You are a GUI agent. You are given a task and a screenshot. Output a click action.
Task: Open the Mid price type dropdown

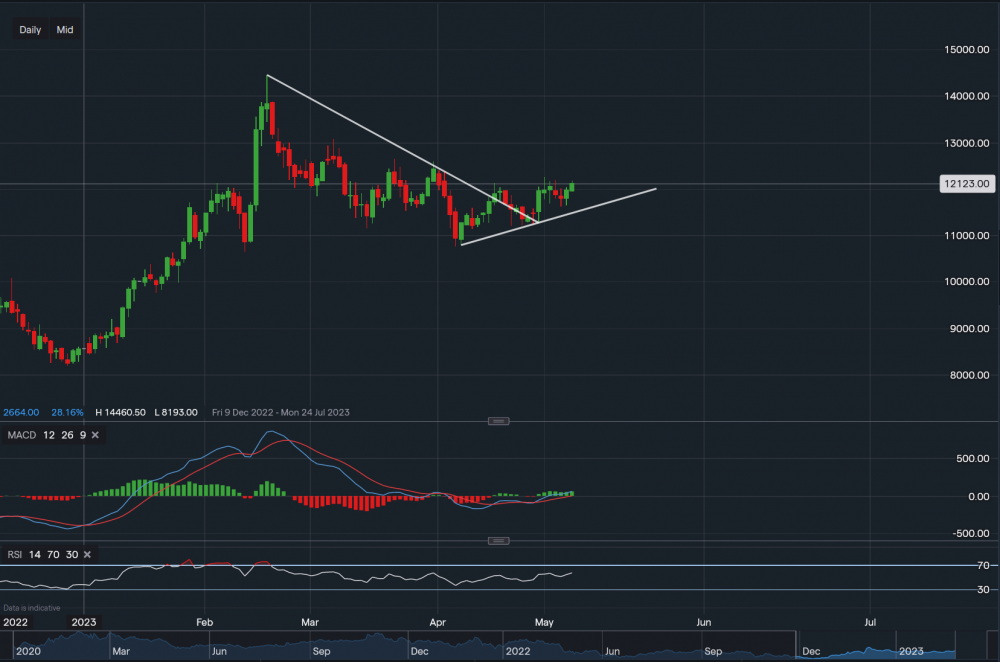[x=65, y=30]
